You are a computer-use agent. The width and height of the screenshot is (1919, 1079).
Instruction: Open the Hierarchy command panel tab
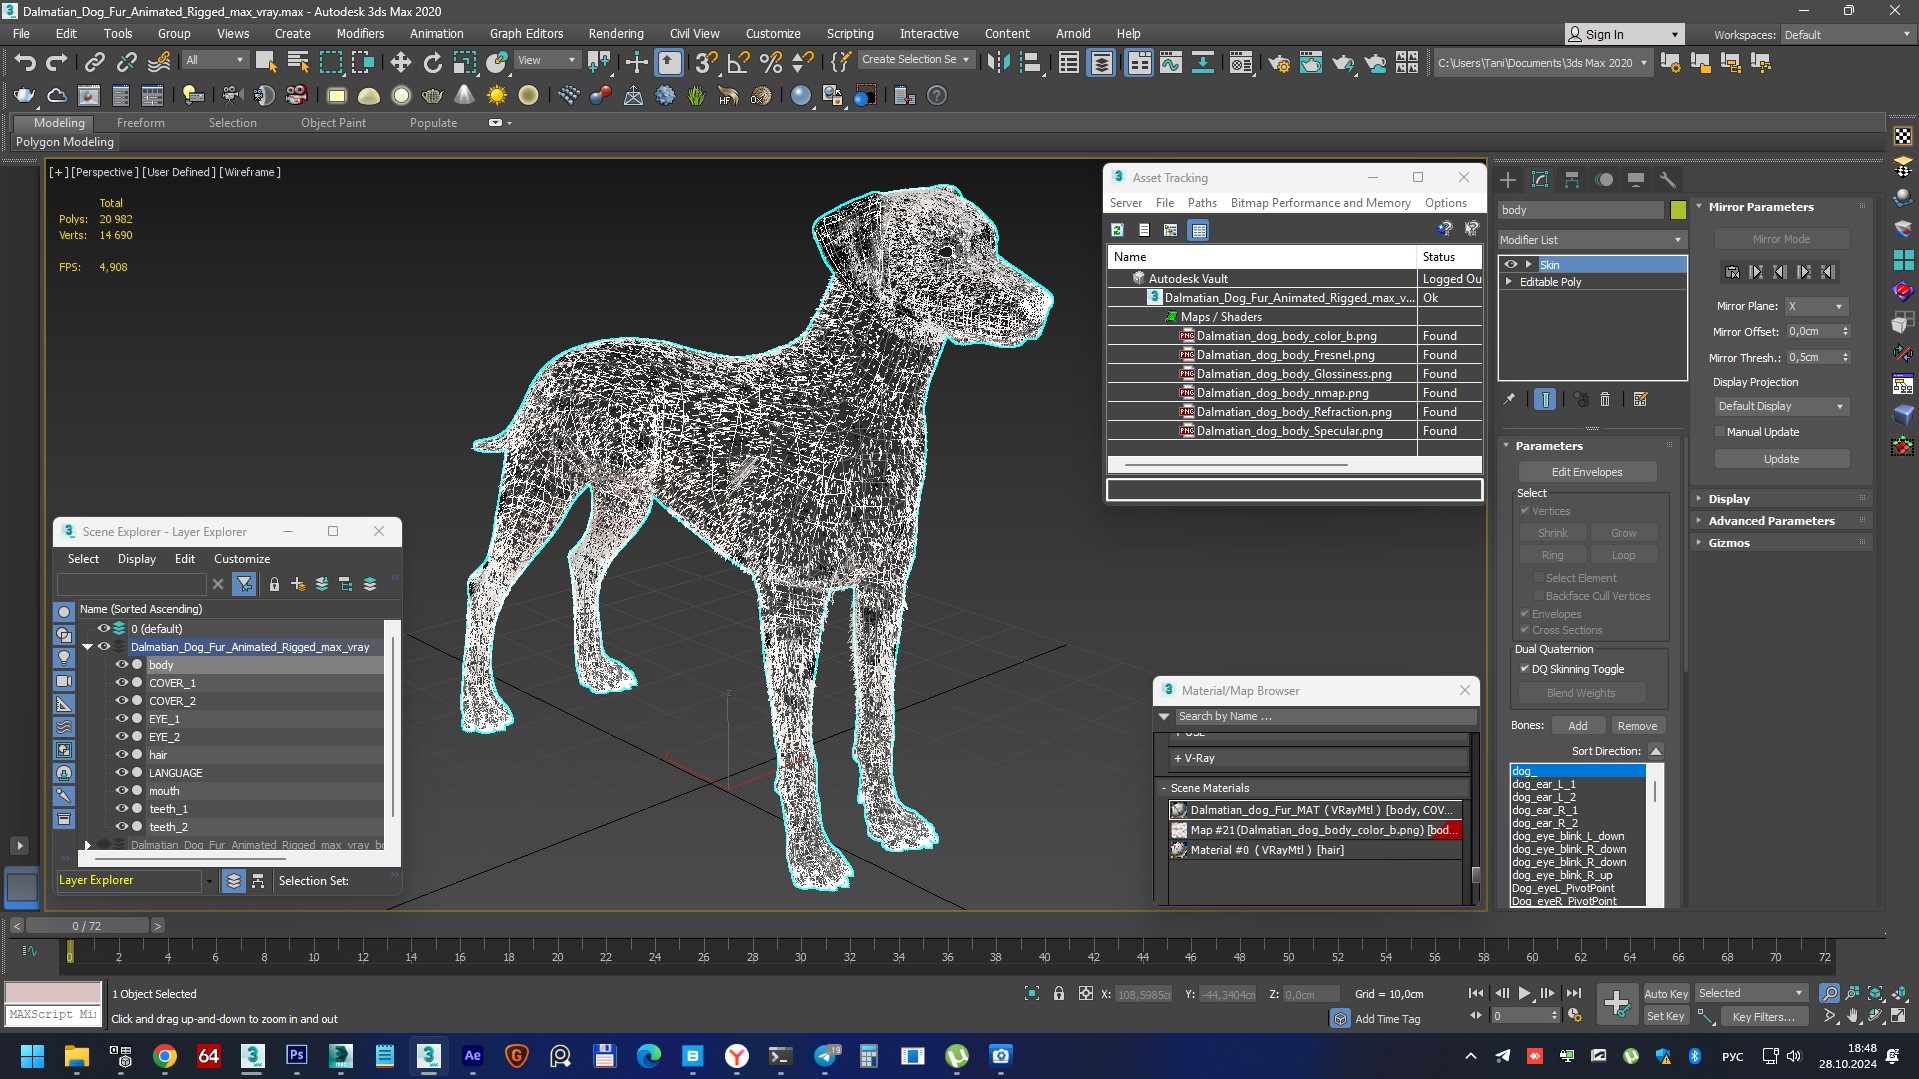tap(1572, 180)
